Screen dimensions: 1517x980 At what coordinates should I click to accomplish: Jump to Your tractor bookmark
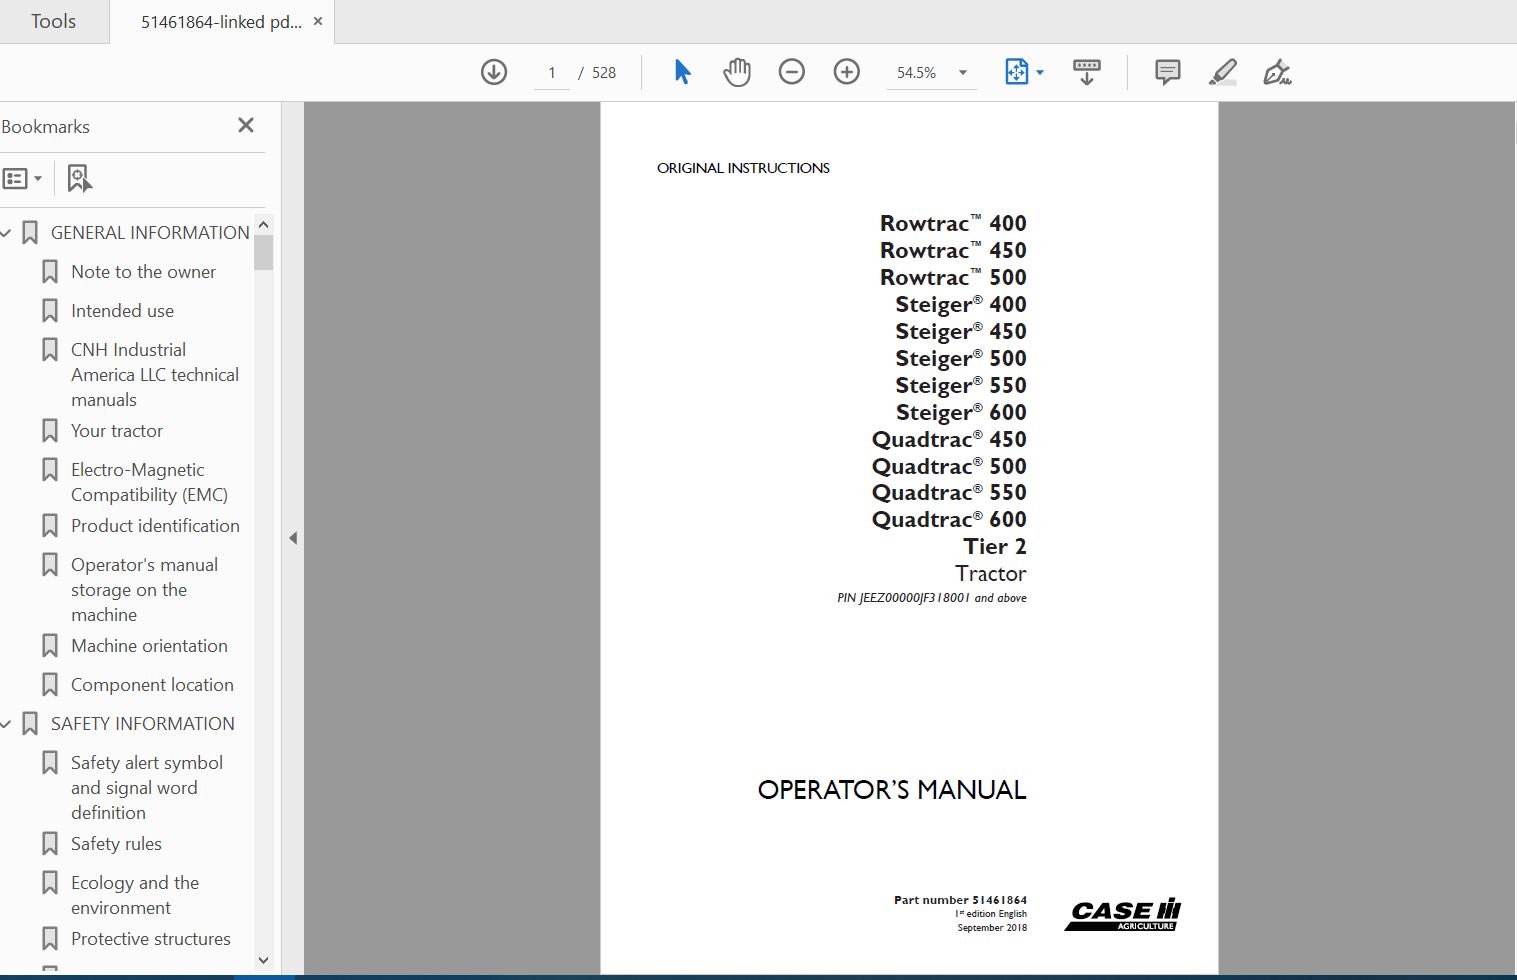coord(117,431)
